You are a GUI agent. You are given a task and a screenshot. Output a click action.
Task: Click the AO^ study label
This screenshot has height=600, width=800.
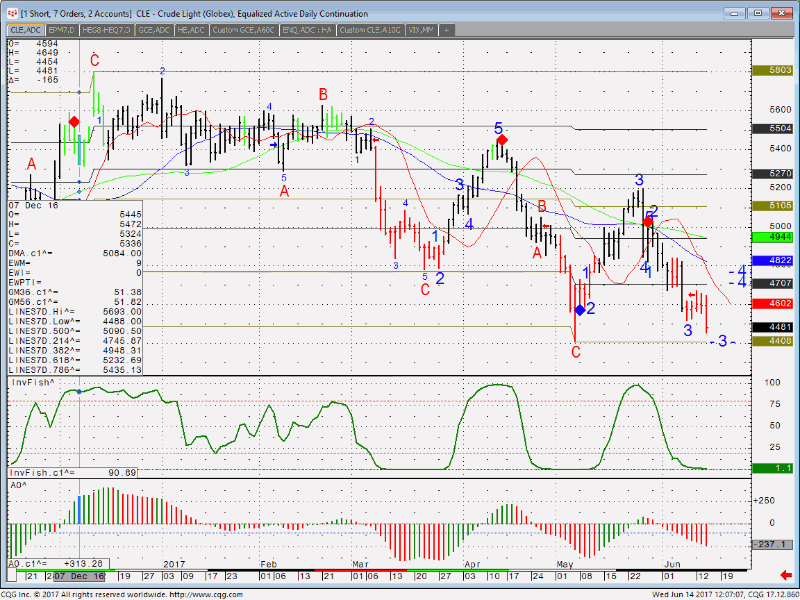pyautogui.click(x=19, y=485)
